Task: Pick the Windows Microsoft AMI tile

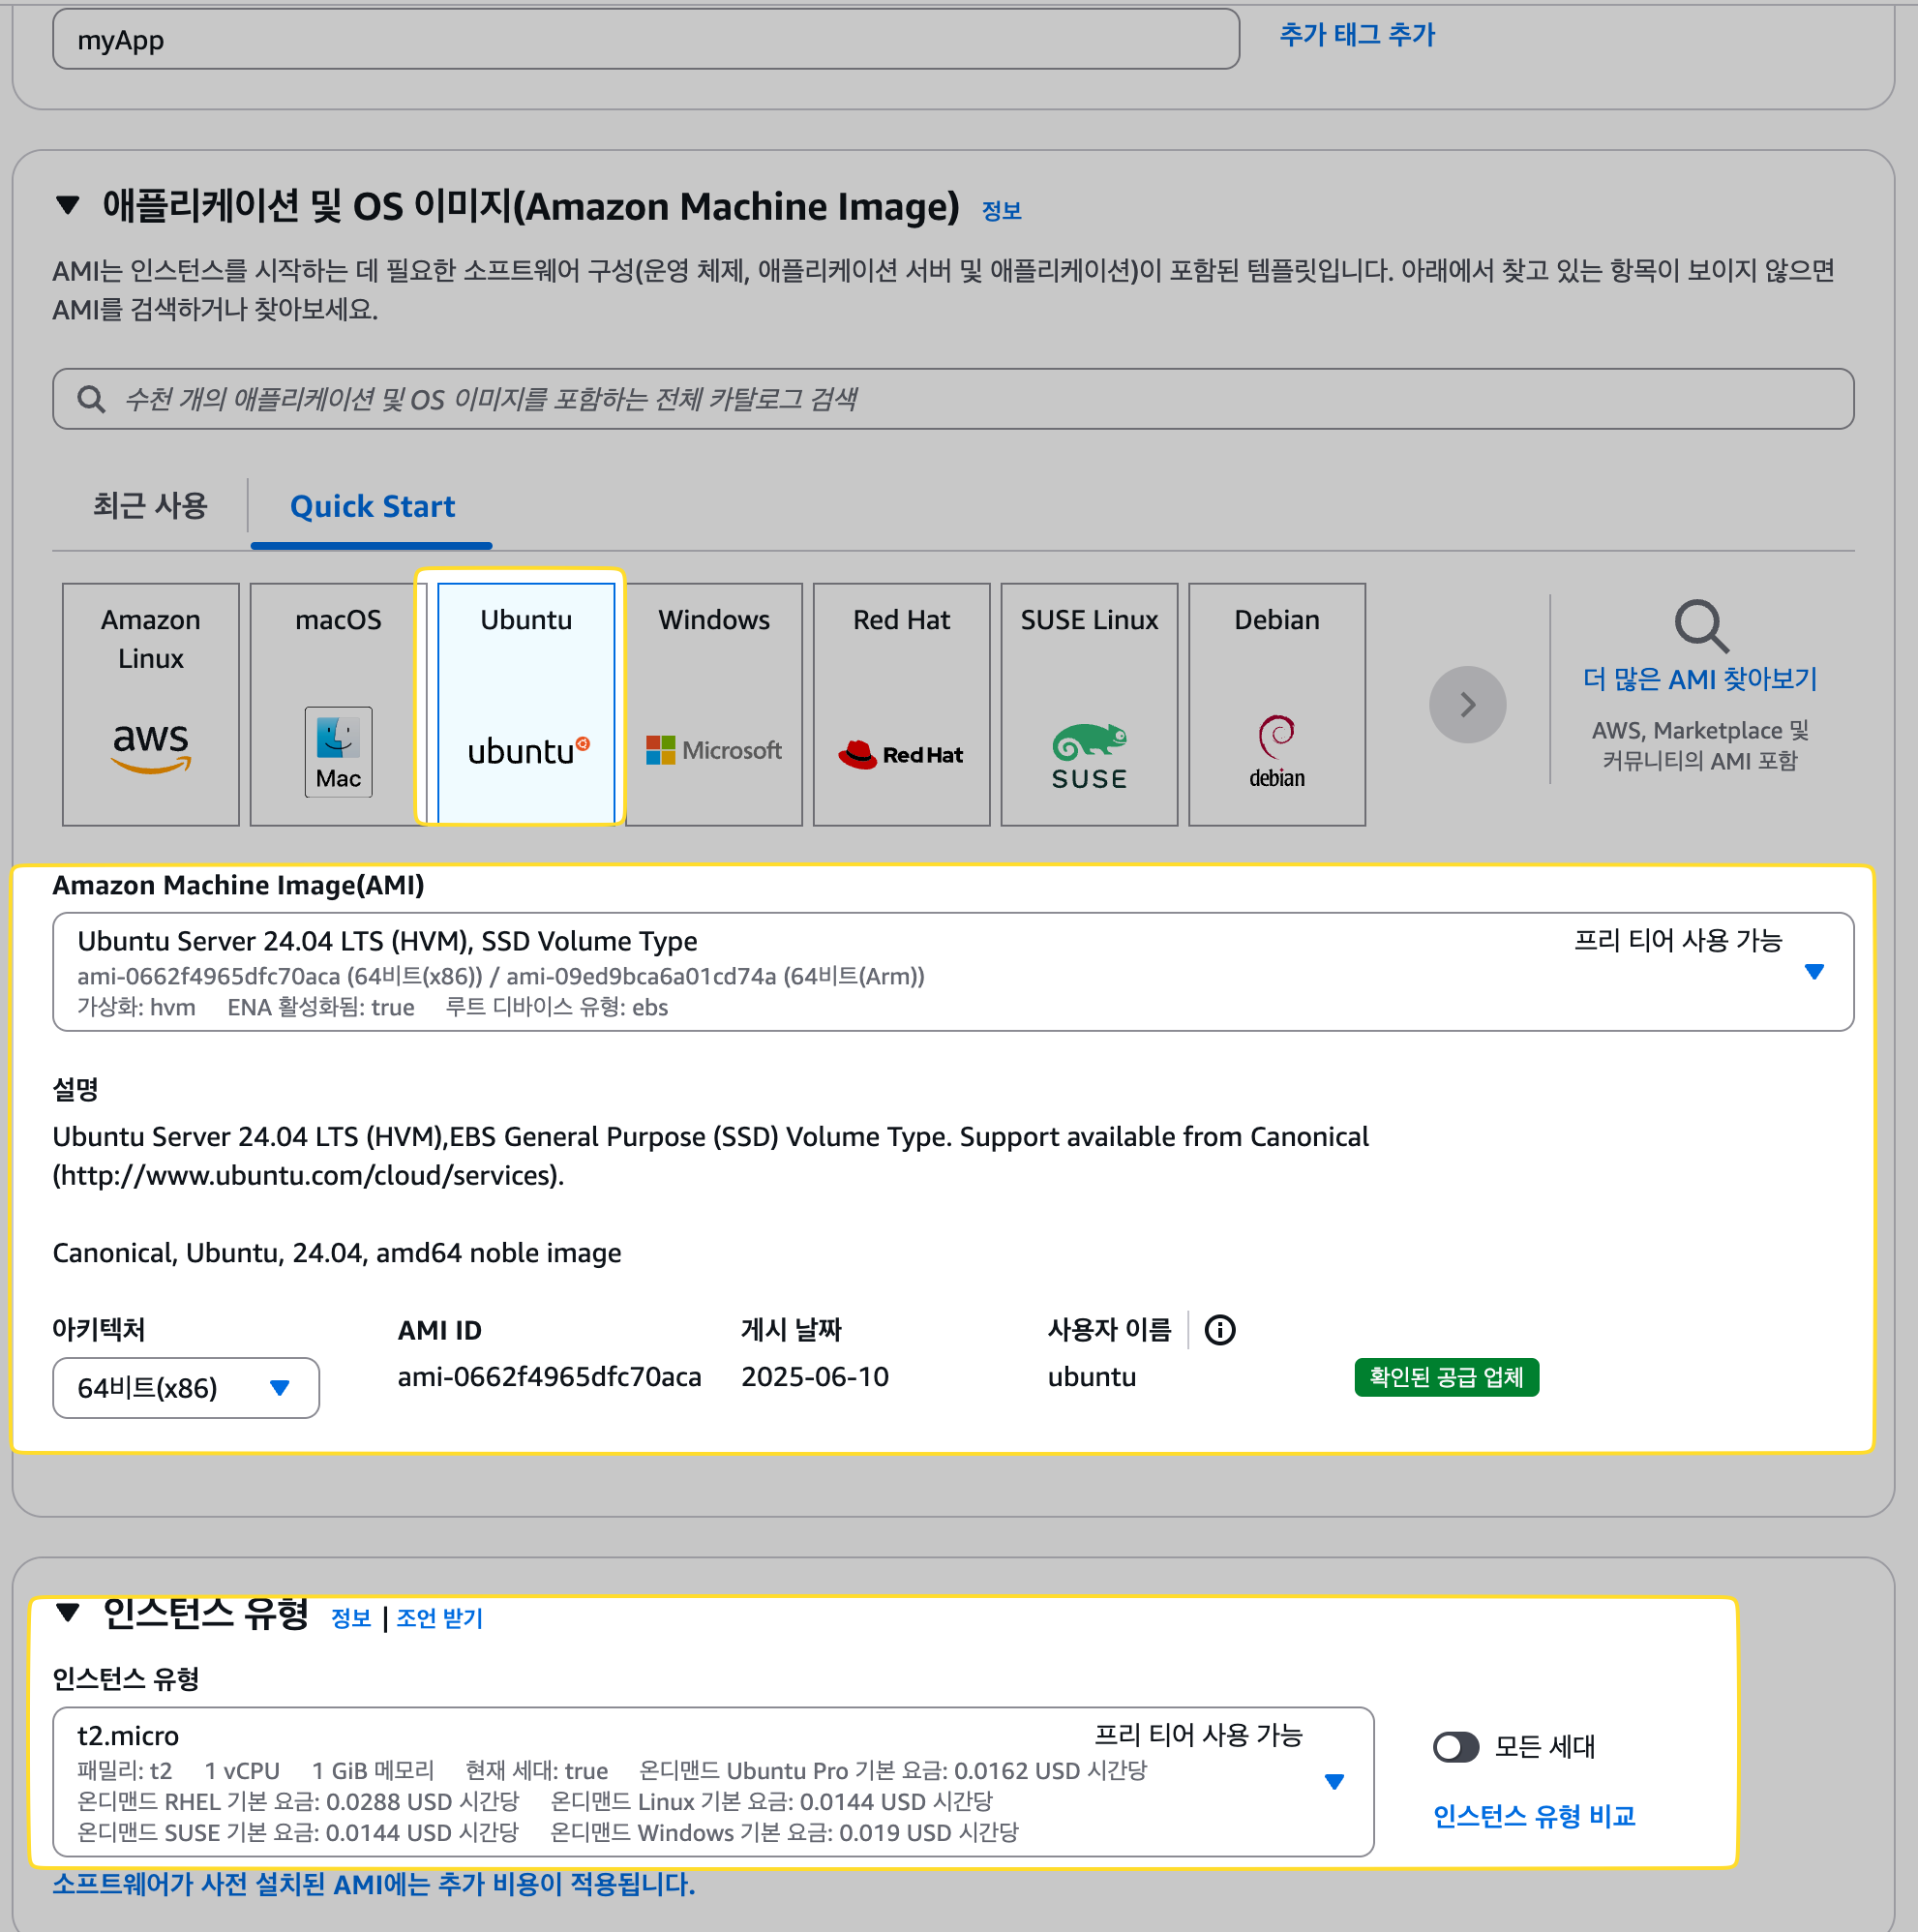Action: [714, 704]
